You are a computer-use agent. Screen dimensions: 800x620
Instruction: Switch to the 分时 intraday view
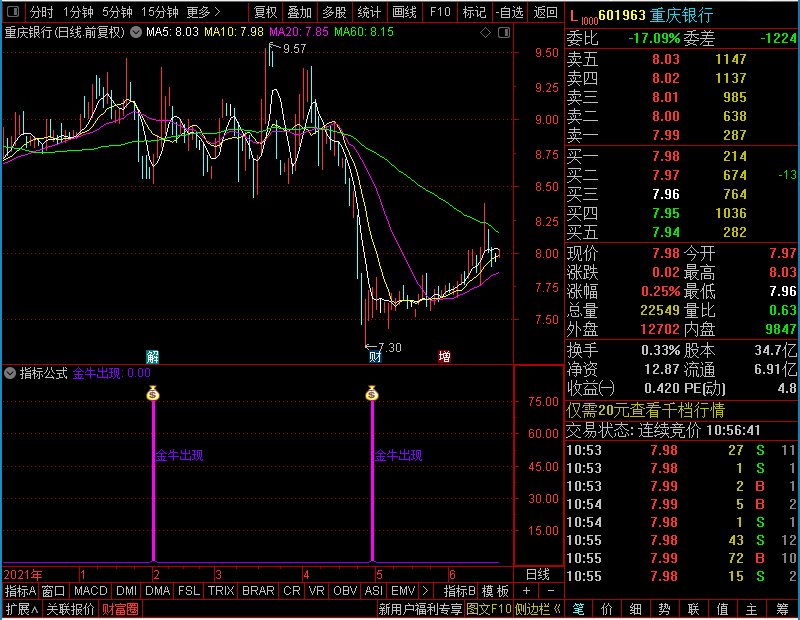click(41, 12)
